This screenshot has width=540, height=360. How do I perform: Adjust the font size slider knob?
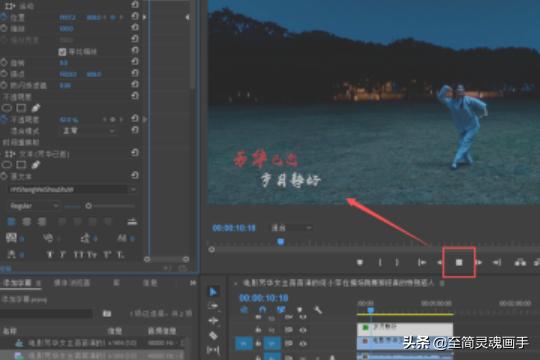tap(89, 206)
